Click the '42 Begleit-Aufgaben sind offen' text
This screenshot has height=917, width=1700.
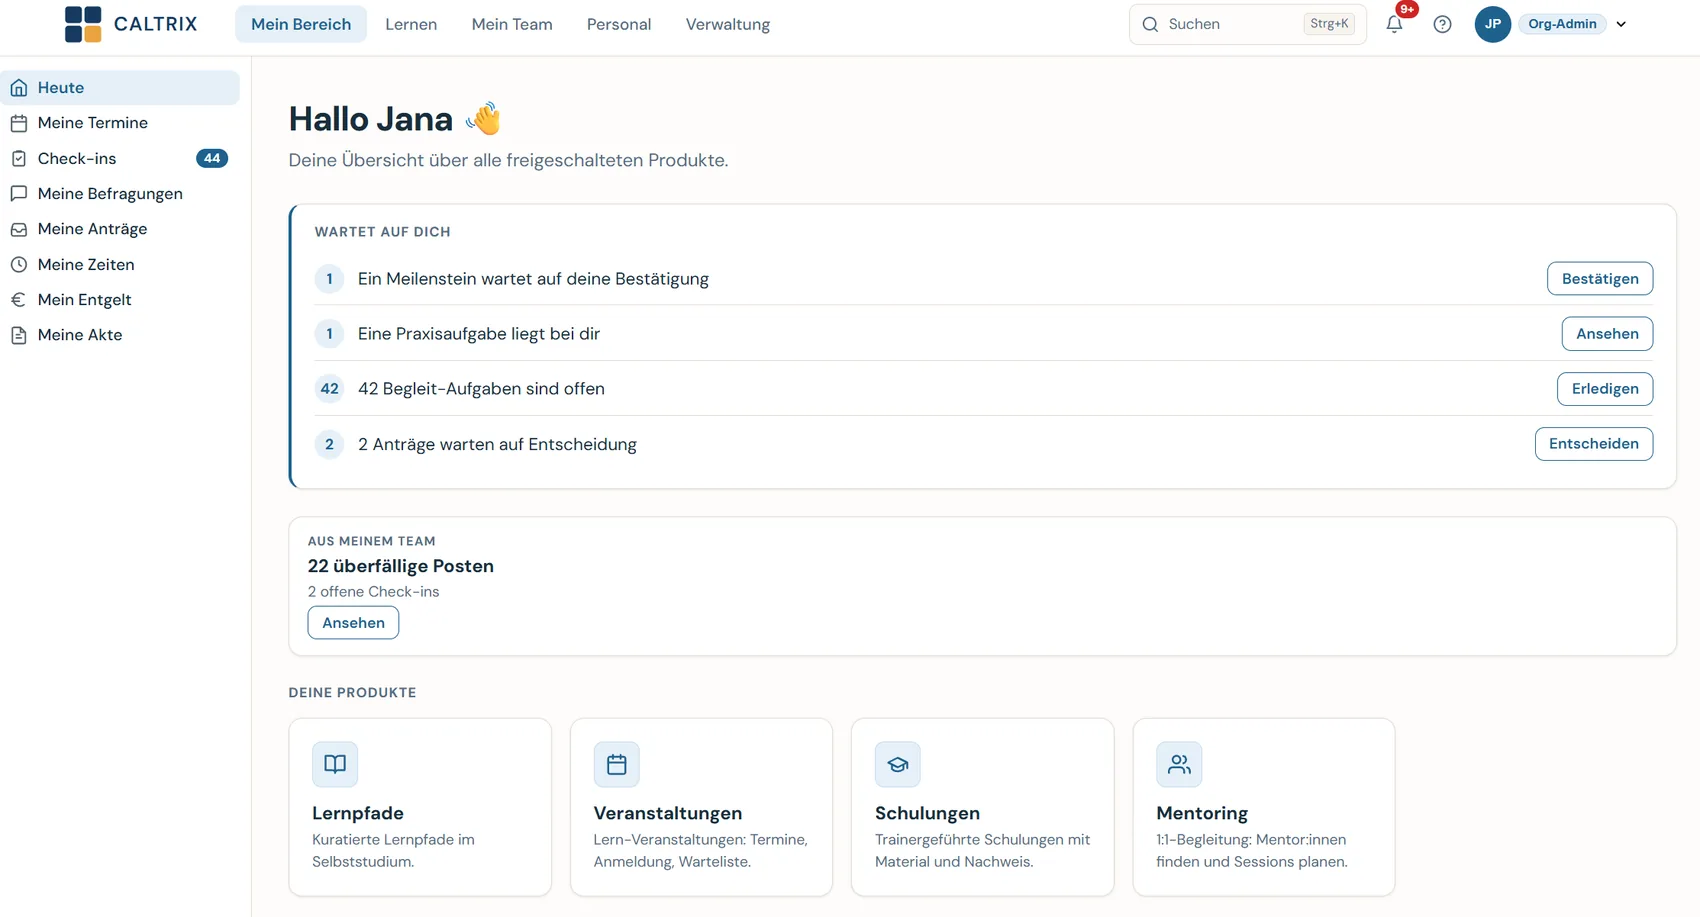(481, 389)
